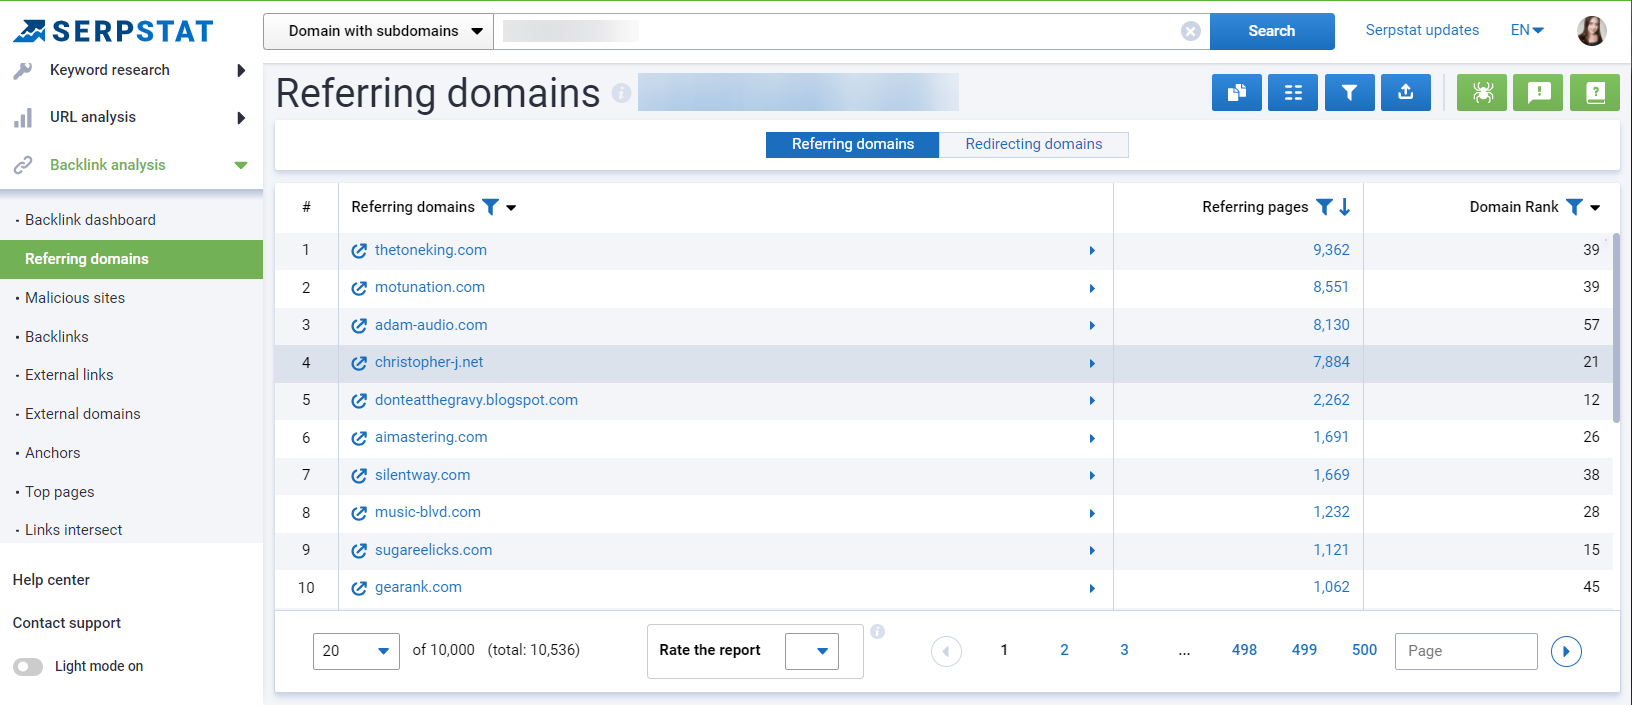Click the blue Search button
The height and width of the screenshot is (705, 1632).
pyautogui.click(x=1272, y=31)
